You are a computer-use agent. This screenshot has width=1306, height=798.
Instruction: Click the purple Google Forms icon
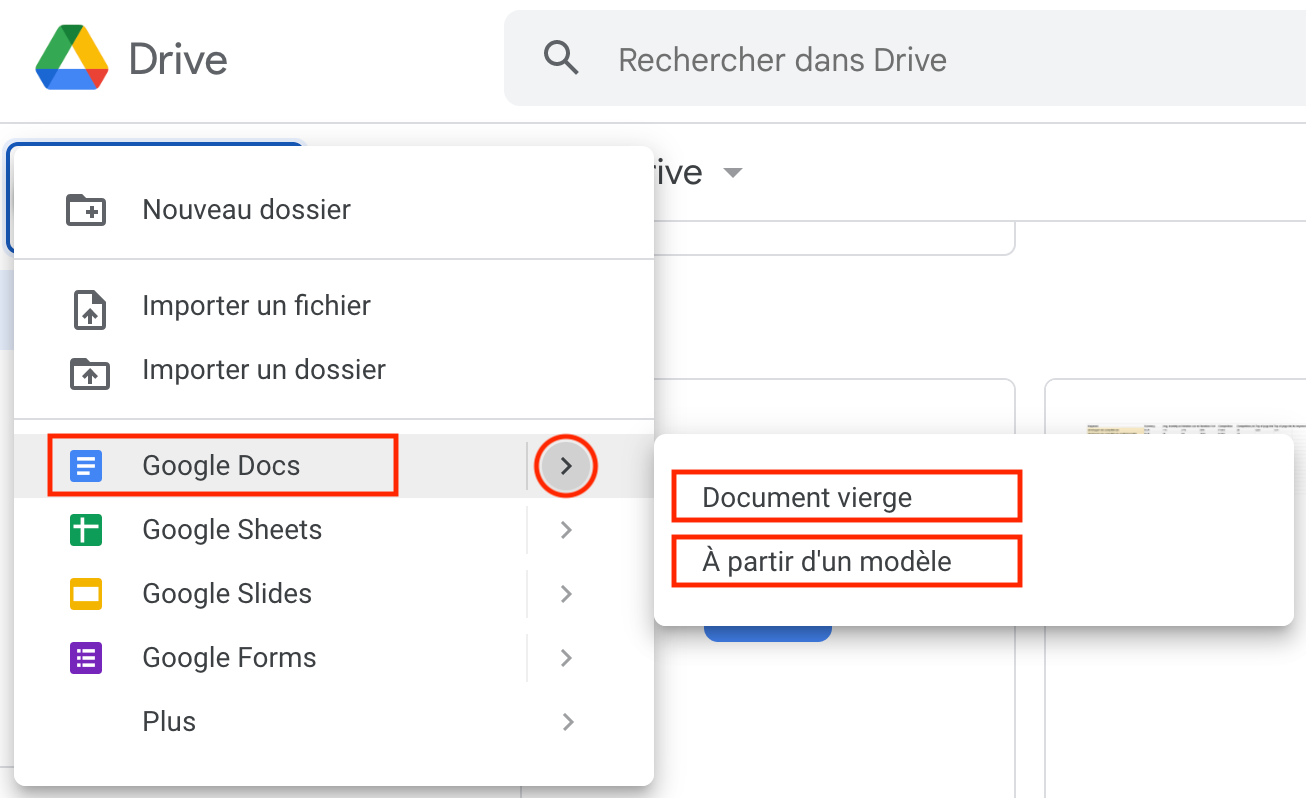tap(86, 658)
